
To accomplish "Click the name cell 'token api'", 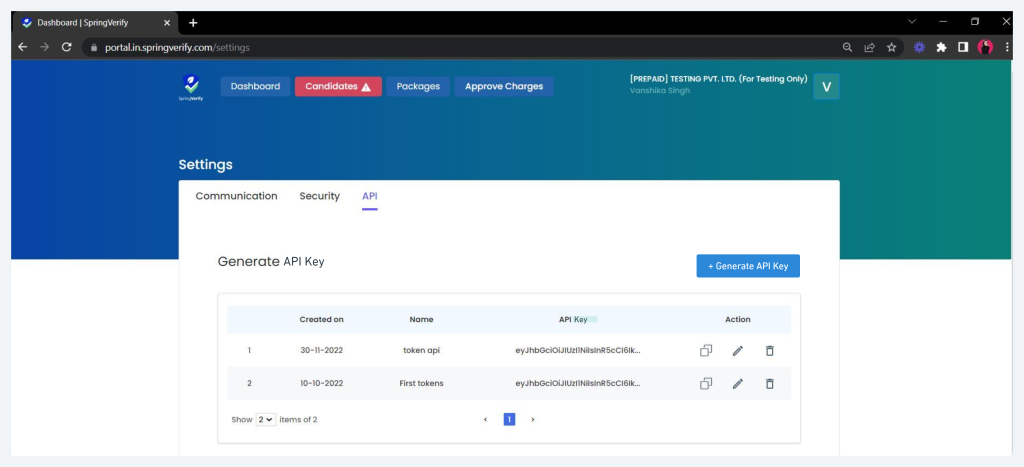I will [x=421, y=350].
